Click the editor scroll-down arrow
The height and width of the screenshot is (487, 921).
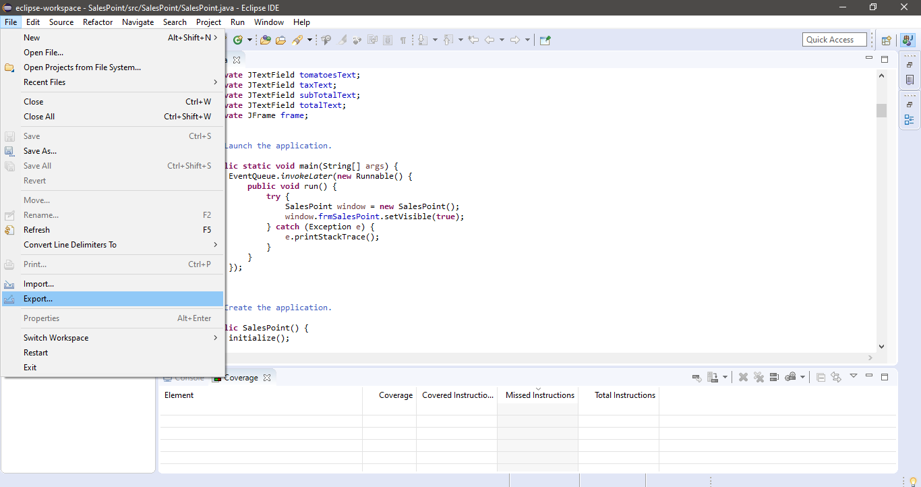click(881, 347)
